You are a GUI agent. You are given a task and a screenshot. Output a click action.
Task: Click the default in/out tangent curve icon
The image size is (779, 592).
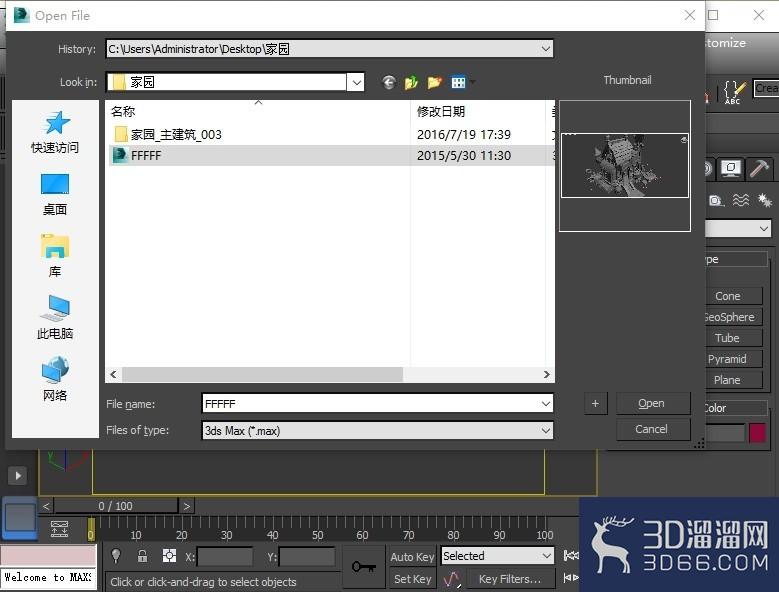click(x=452, y=579)
